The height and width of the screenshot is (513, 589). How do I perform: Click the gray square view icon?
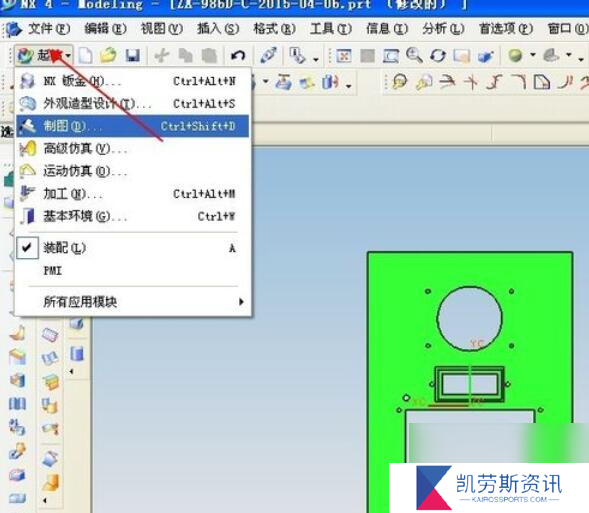[x=367, y=56]
